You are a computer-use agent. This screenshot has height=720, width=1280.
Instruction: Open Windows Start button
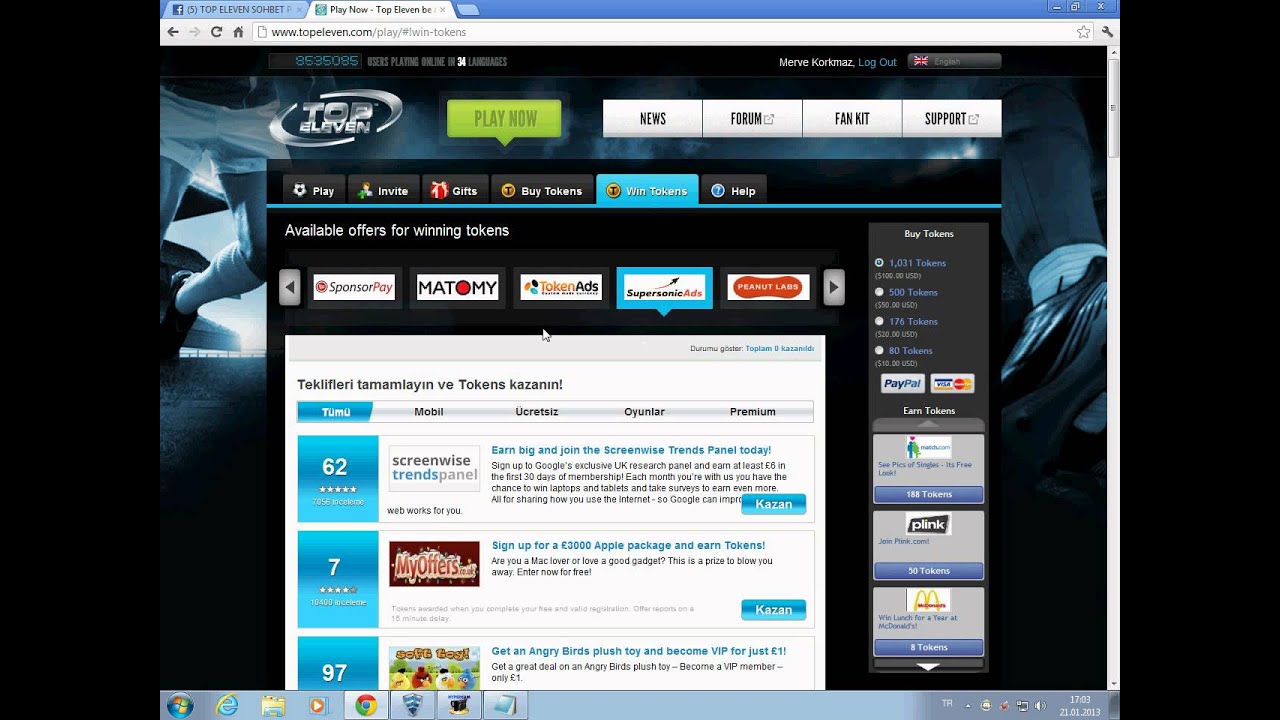pyautogui.click(x=181, y=705)
